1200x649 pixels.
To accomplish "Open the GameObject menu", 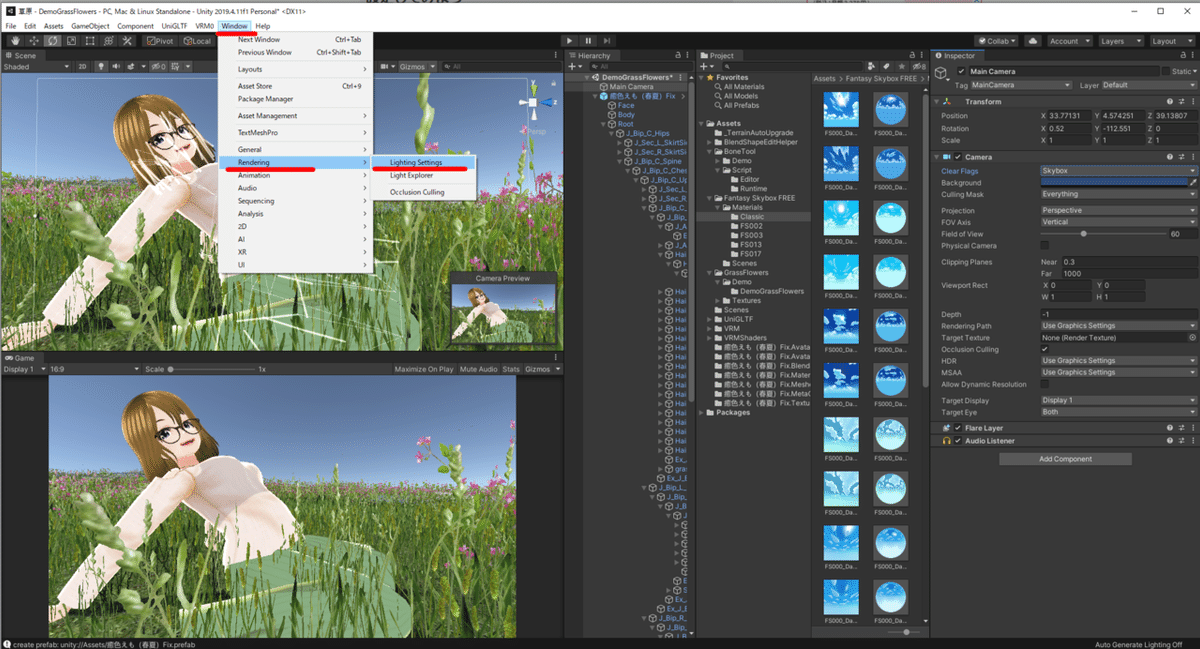I will tap(90, 26).
